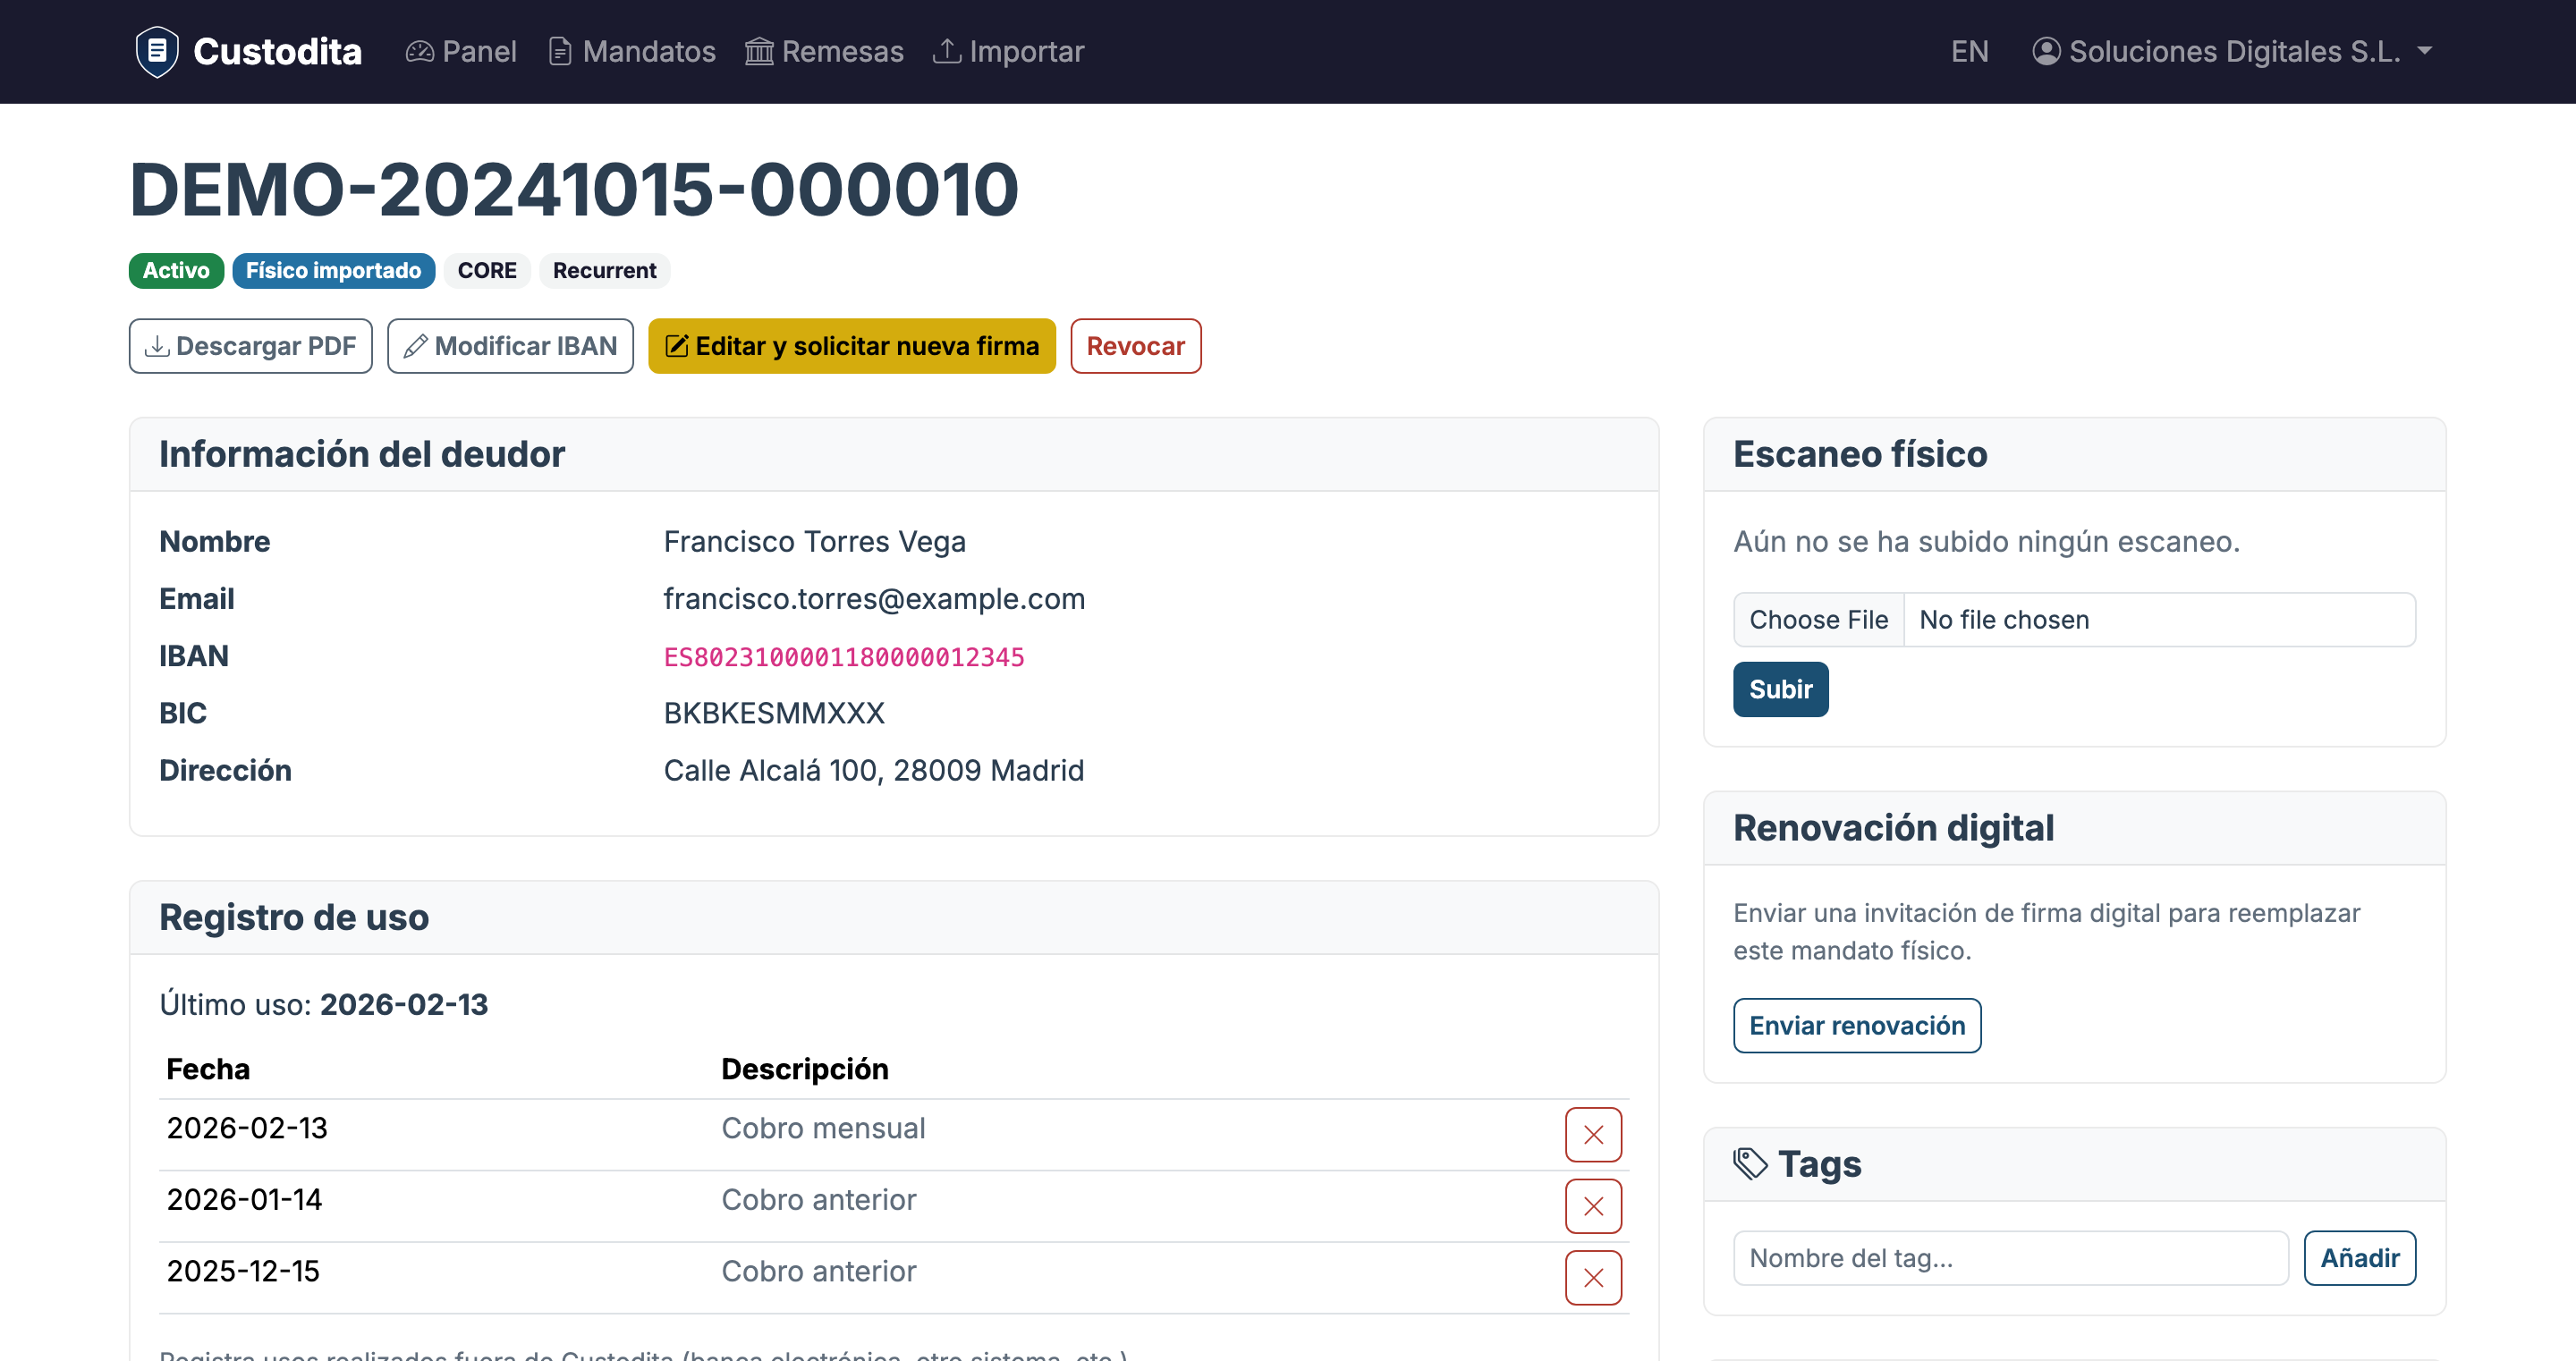Click the Panel dashboard icon

(x=420, y=51)
